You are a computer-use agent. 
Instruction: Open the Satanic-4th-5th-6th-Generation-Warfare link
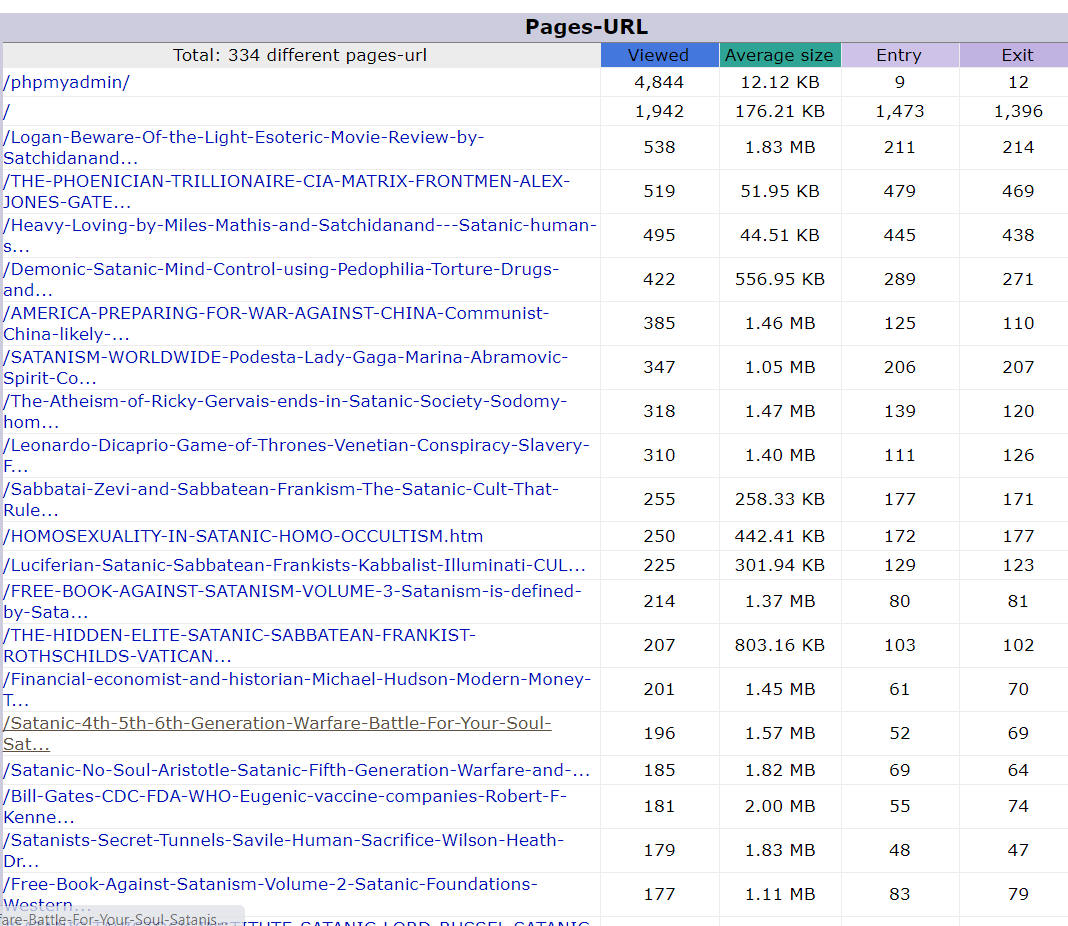[x=277, y=733]
